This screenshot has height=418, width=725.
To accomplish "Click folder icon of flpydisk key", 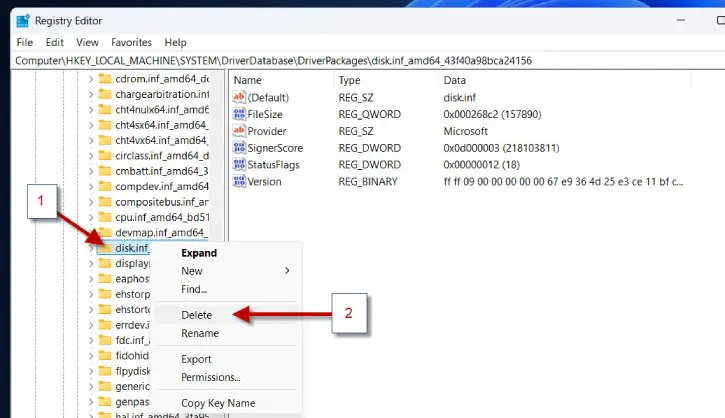I will (x=105, y=371).
